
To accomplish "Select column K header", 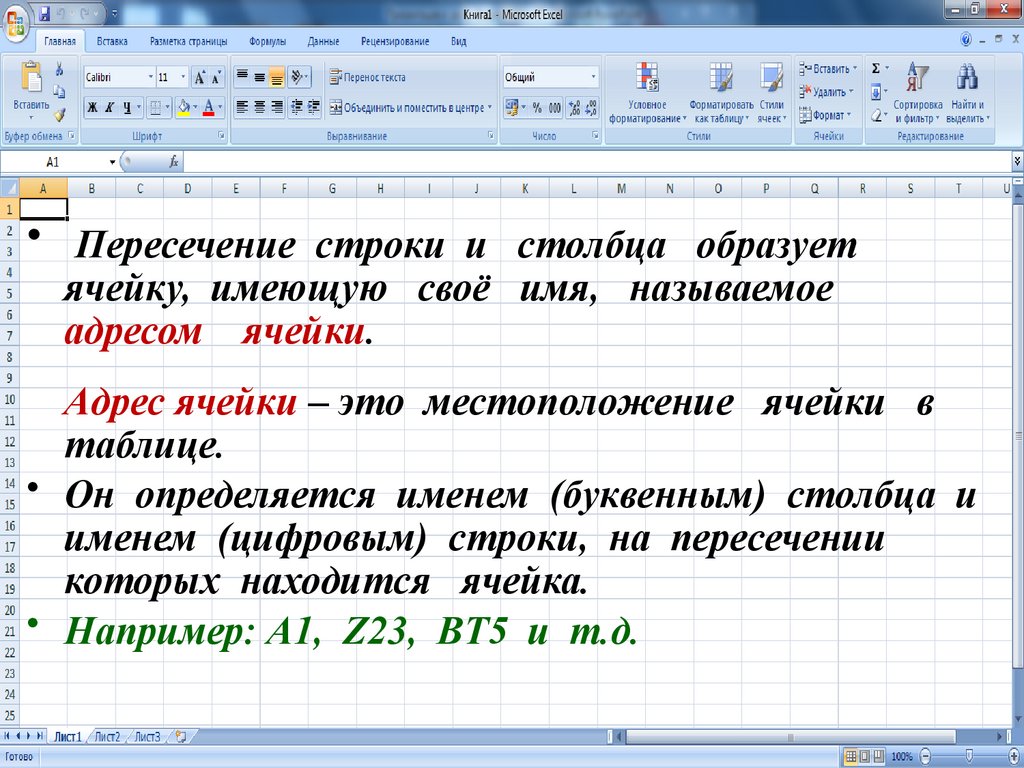I will click(525, 189).
